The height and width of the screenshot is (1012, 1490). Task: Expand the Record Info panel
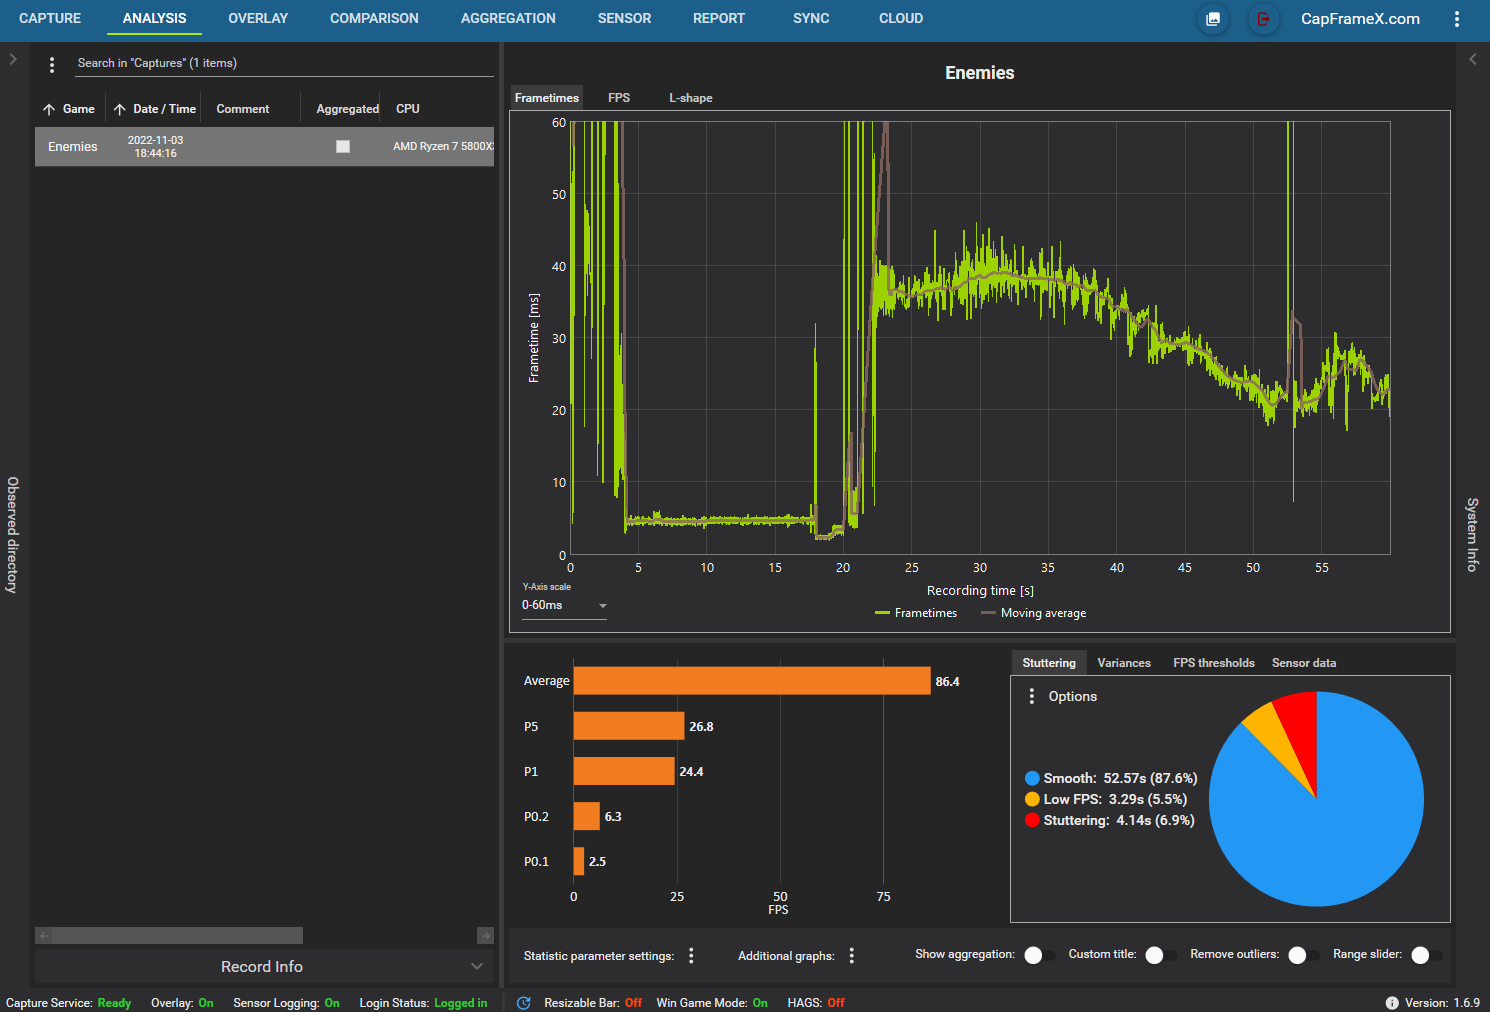point(264,966)
